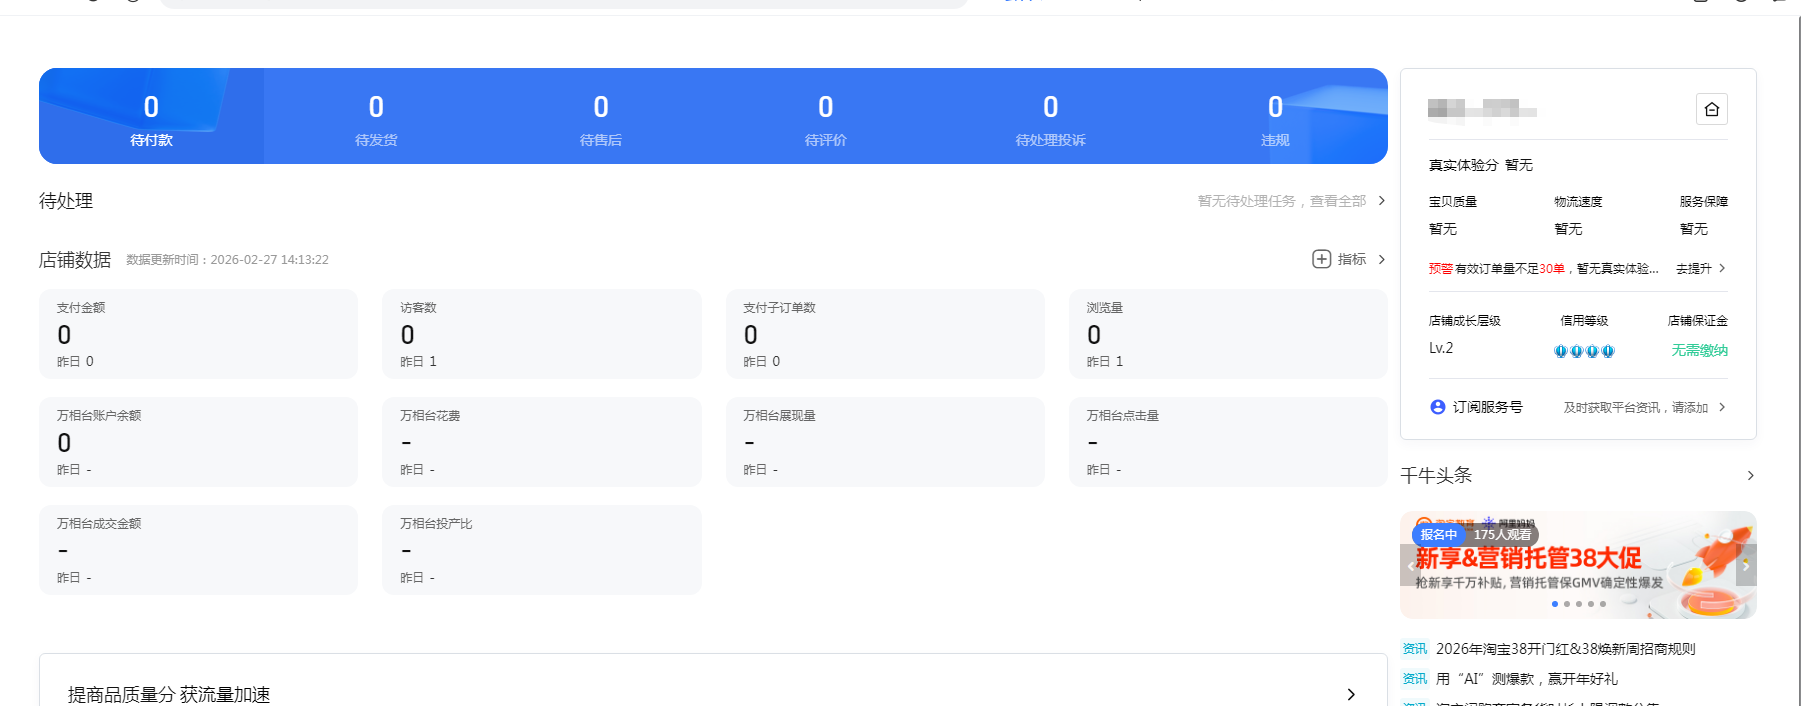Go to next banner with right arrow
1801x706 pixels.
click(x=1746, y=565)
